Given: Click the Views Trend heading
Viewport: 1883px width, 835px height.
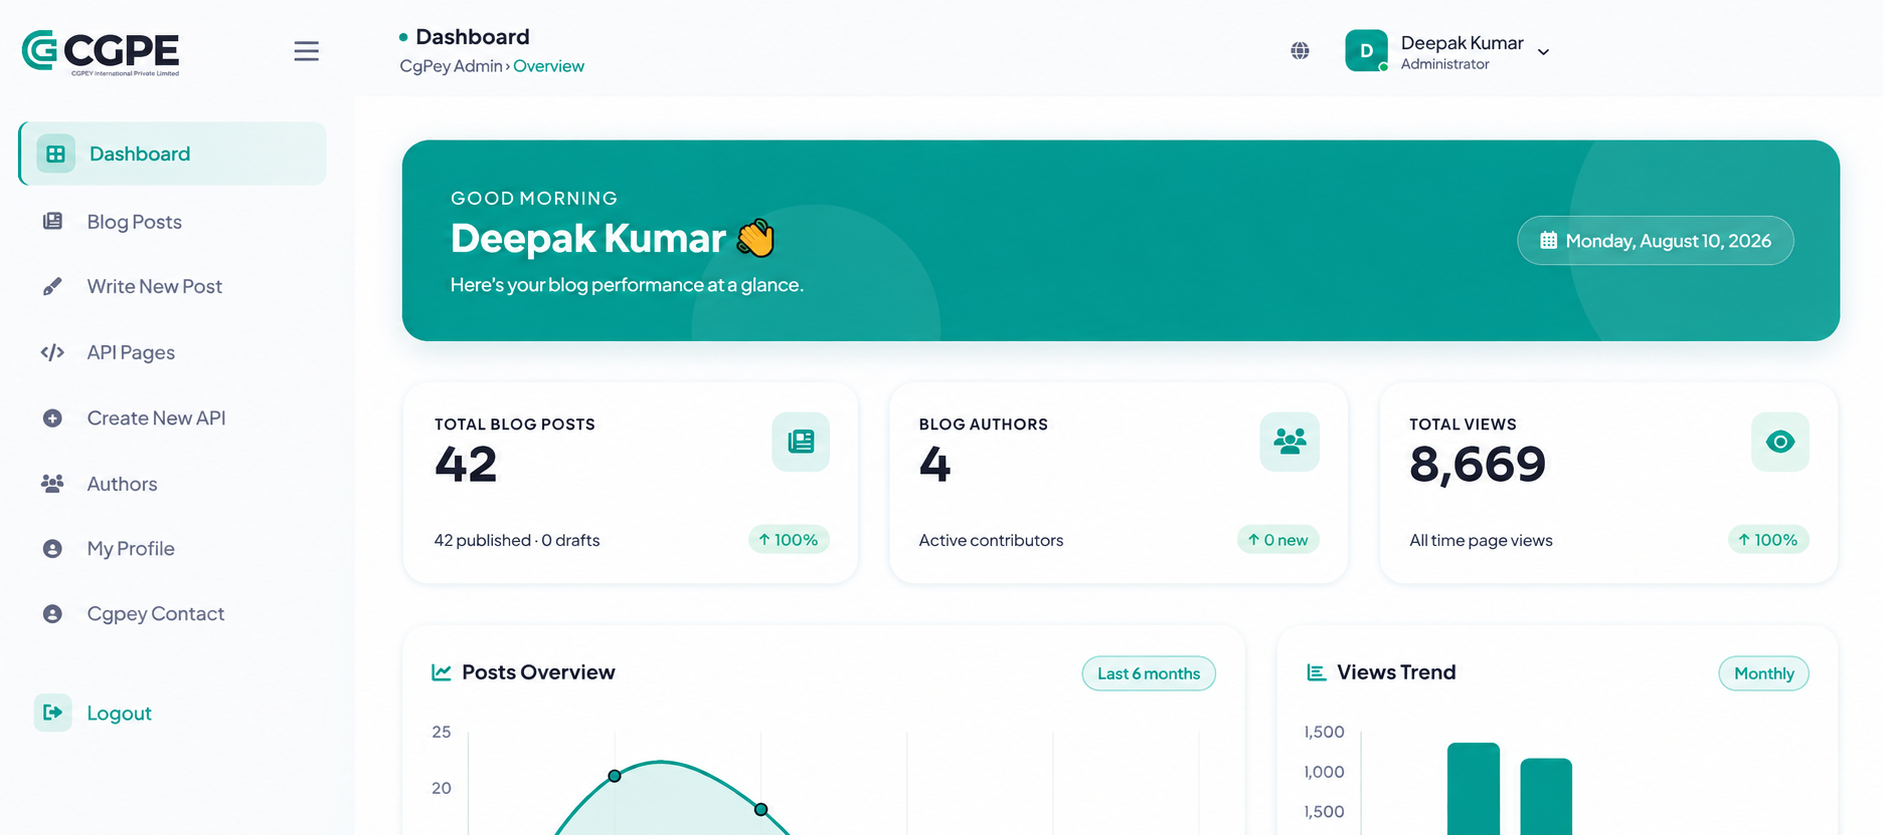Looking at the screenshot, I should tap(1396, 672).
